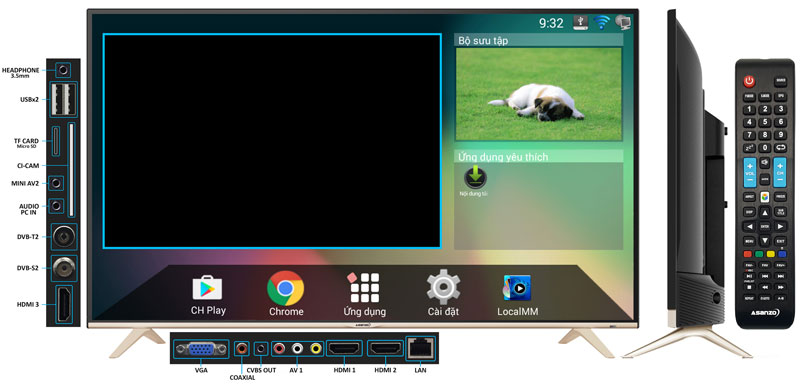Click the Wi-Fi status icon

point(601,22)
